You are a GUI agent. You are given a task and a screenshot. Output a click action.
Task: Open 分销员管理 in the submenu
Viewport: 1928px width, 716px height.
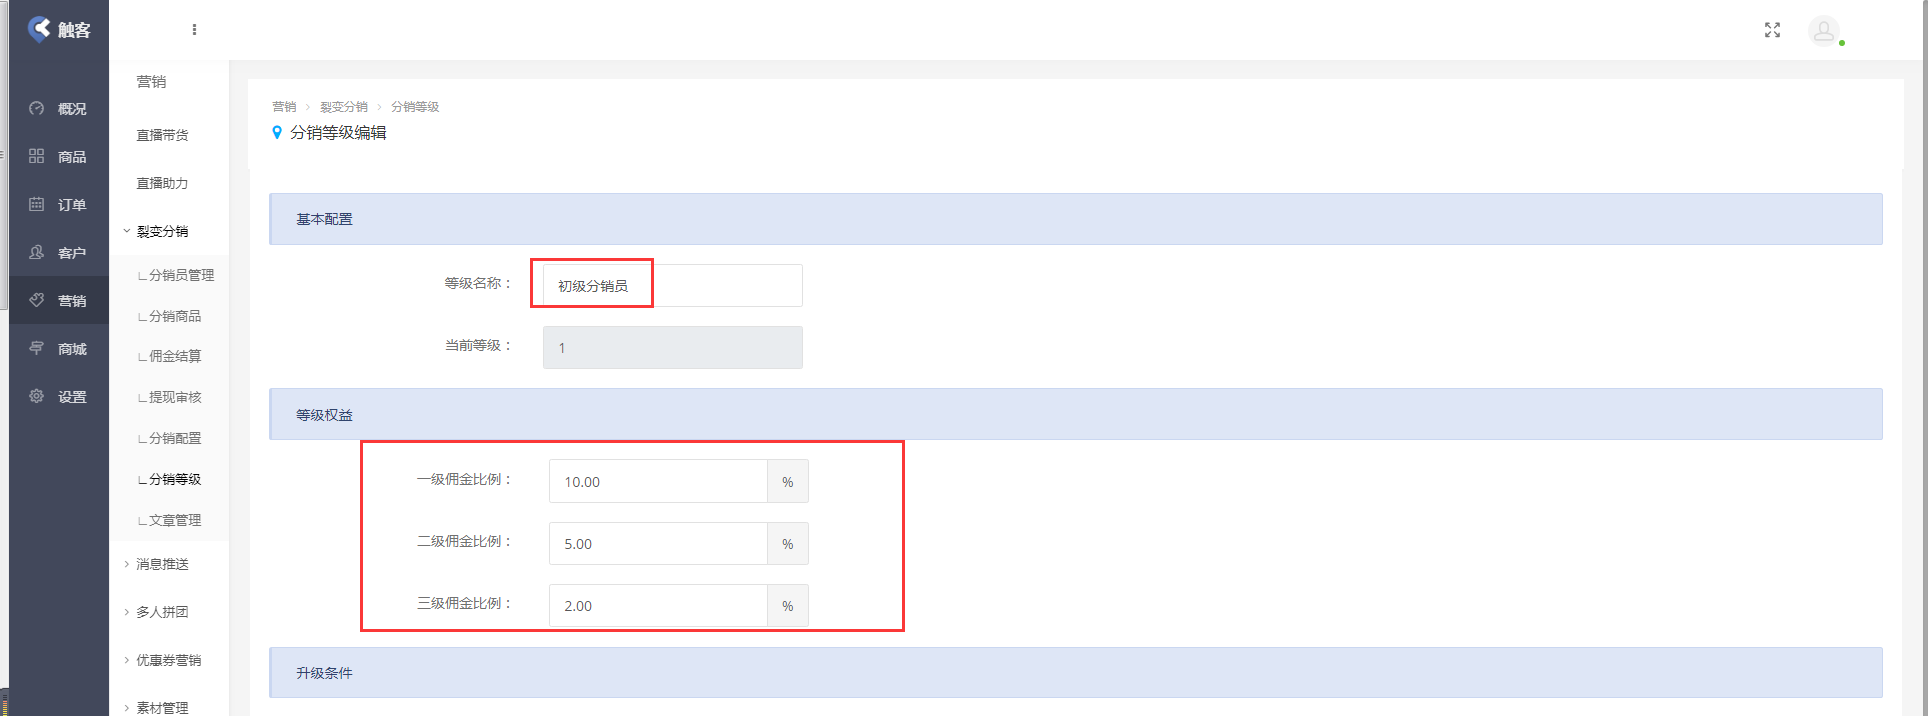tap(180, 275)
